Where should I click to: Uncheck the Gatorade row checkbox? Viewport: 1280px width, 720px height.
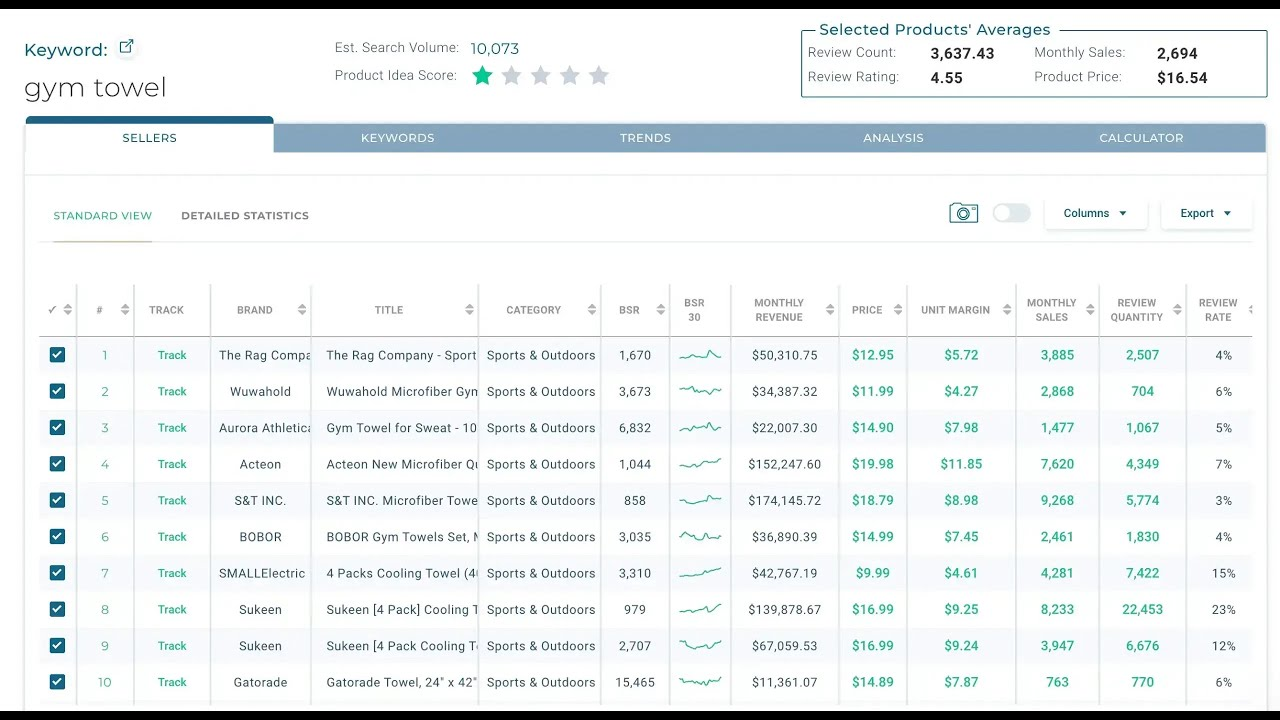tap(57, 682)
